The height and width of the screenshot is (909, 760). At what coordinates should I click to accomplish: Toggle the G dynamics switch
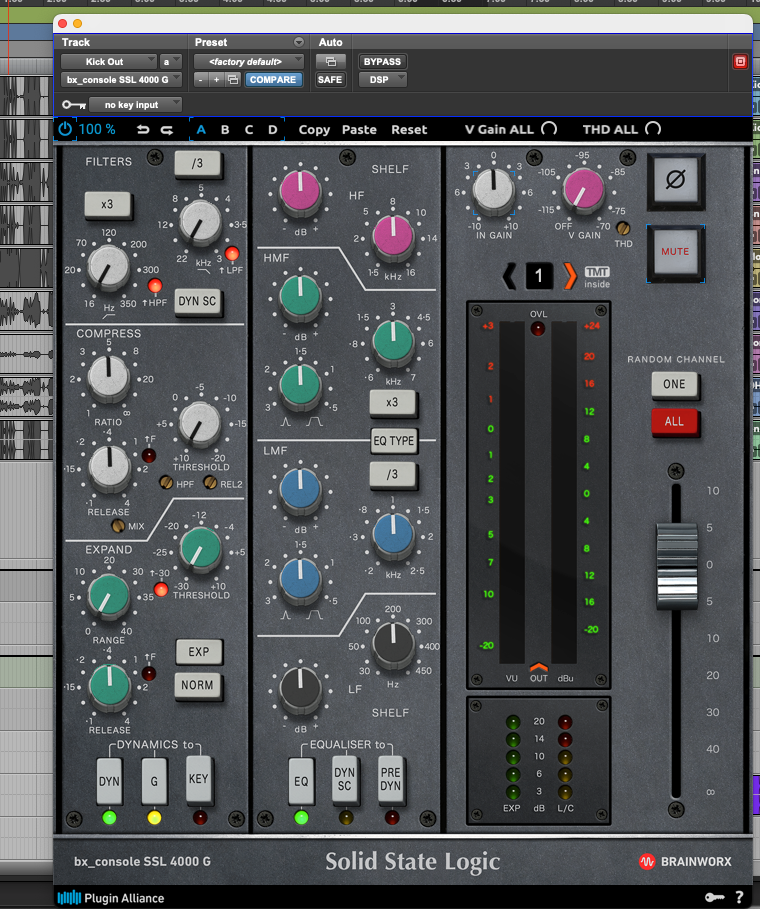(x=154, y=781)
